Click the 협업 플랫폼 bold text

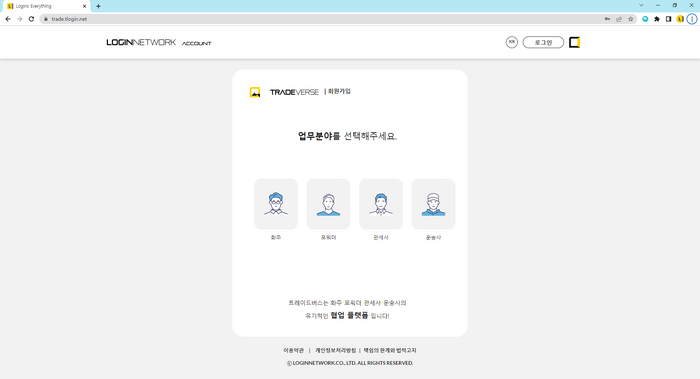point(349,315)
